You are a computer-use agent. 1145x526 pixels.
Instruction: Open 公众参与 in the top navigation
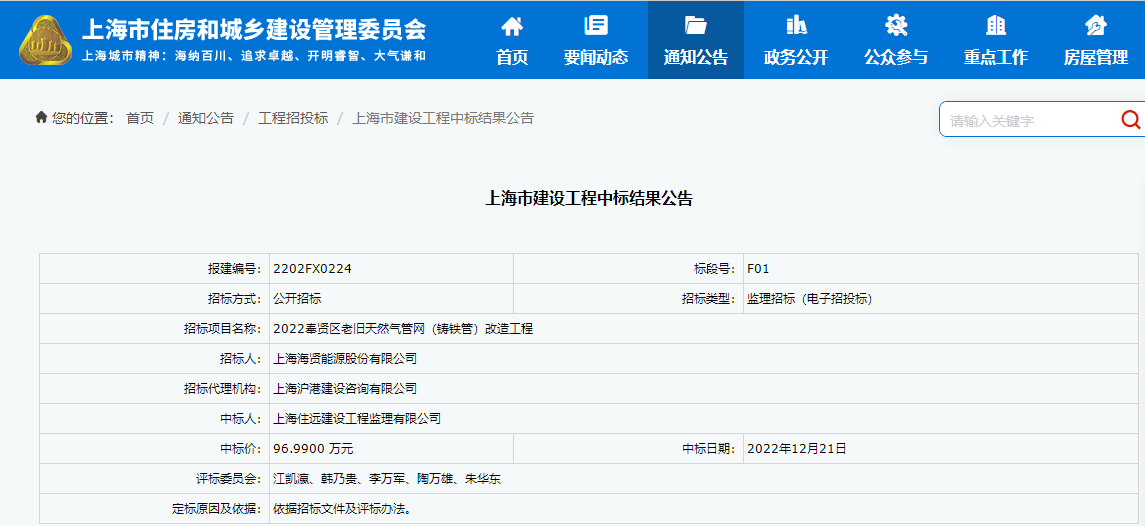[x=896, y=57]
